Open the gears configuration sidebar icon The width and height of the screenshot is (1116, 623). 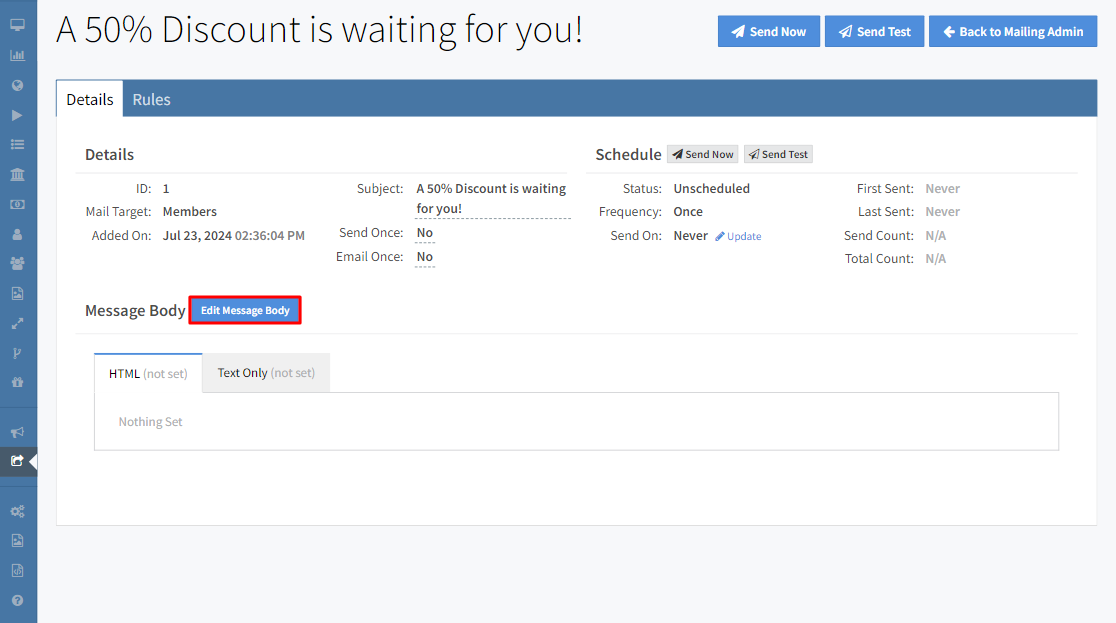(x=17, y=511)
